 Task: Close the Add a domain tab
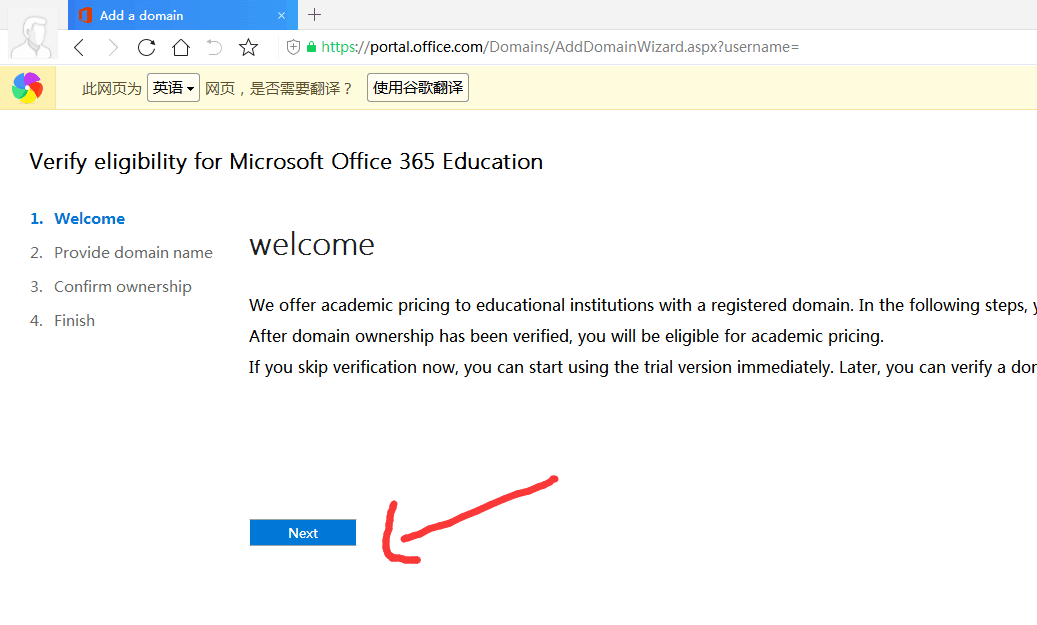click(282, 16)
